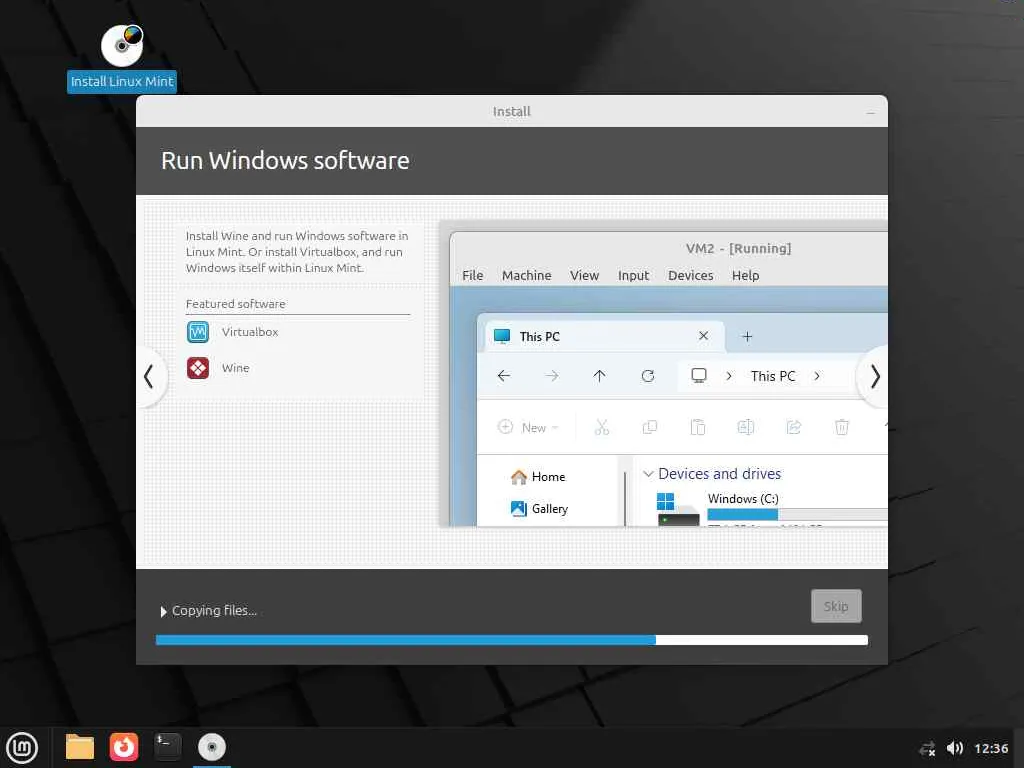The image size is (1024, 768).
Task: Select the Virtualbox label
Action: (250, 332)
